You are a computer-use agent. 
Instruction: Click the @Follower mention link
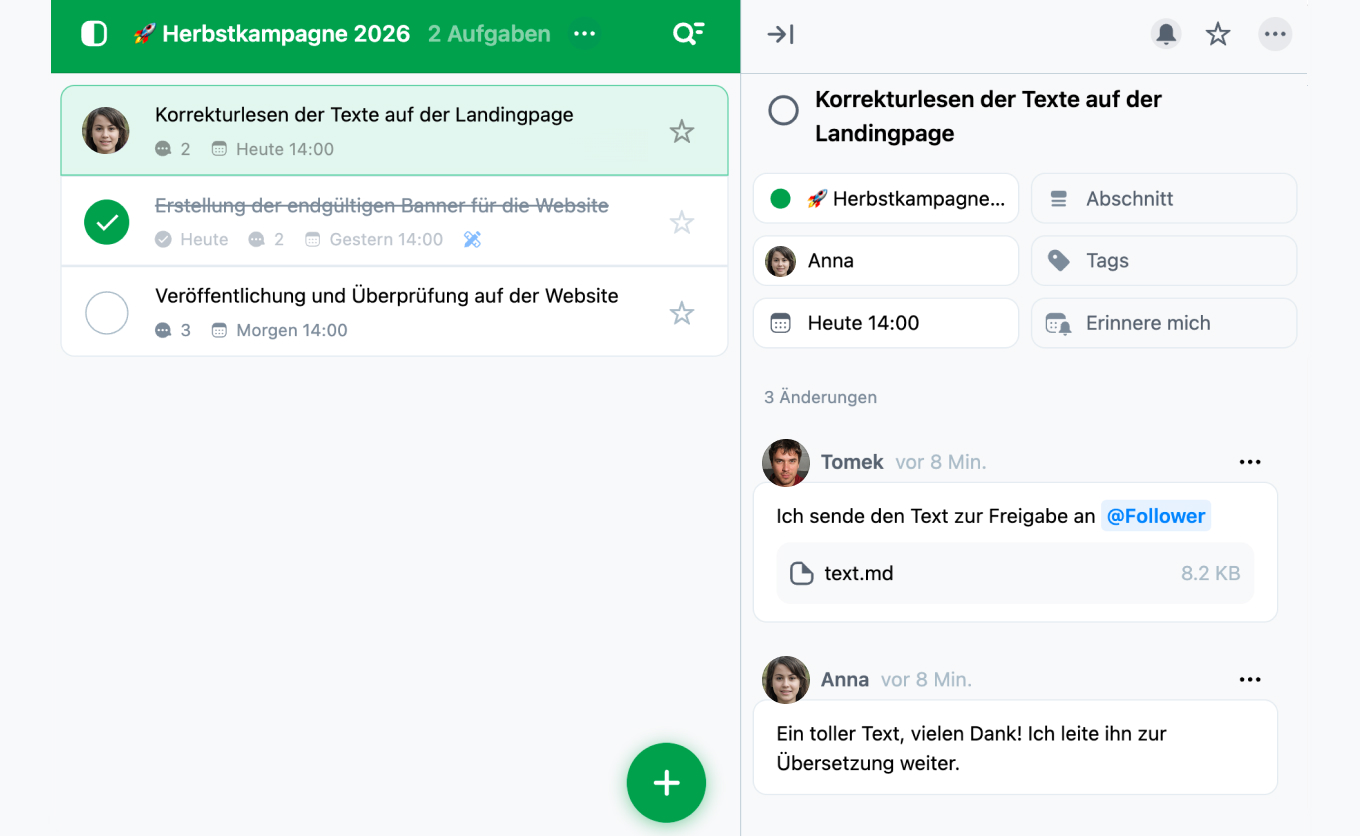pyautogui.click(x=1156, y=516)
